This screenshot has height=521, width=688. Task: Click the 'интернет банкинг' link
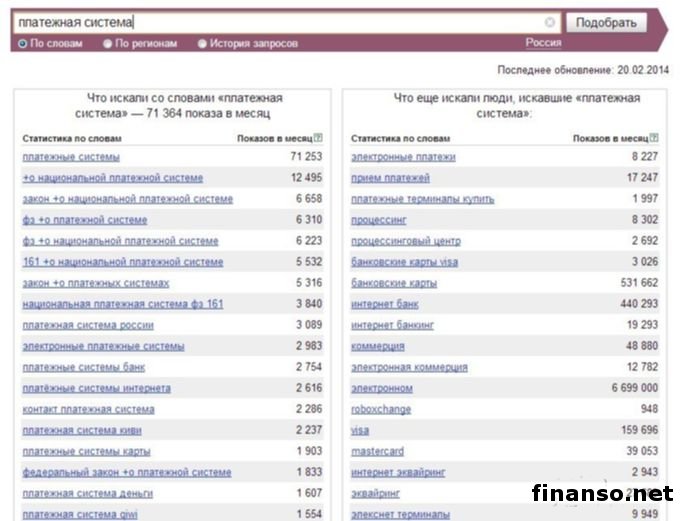click(x=392, y=325)
